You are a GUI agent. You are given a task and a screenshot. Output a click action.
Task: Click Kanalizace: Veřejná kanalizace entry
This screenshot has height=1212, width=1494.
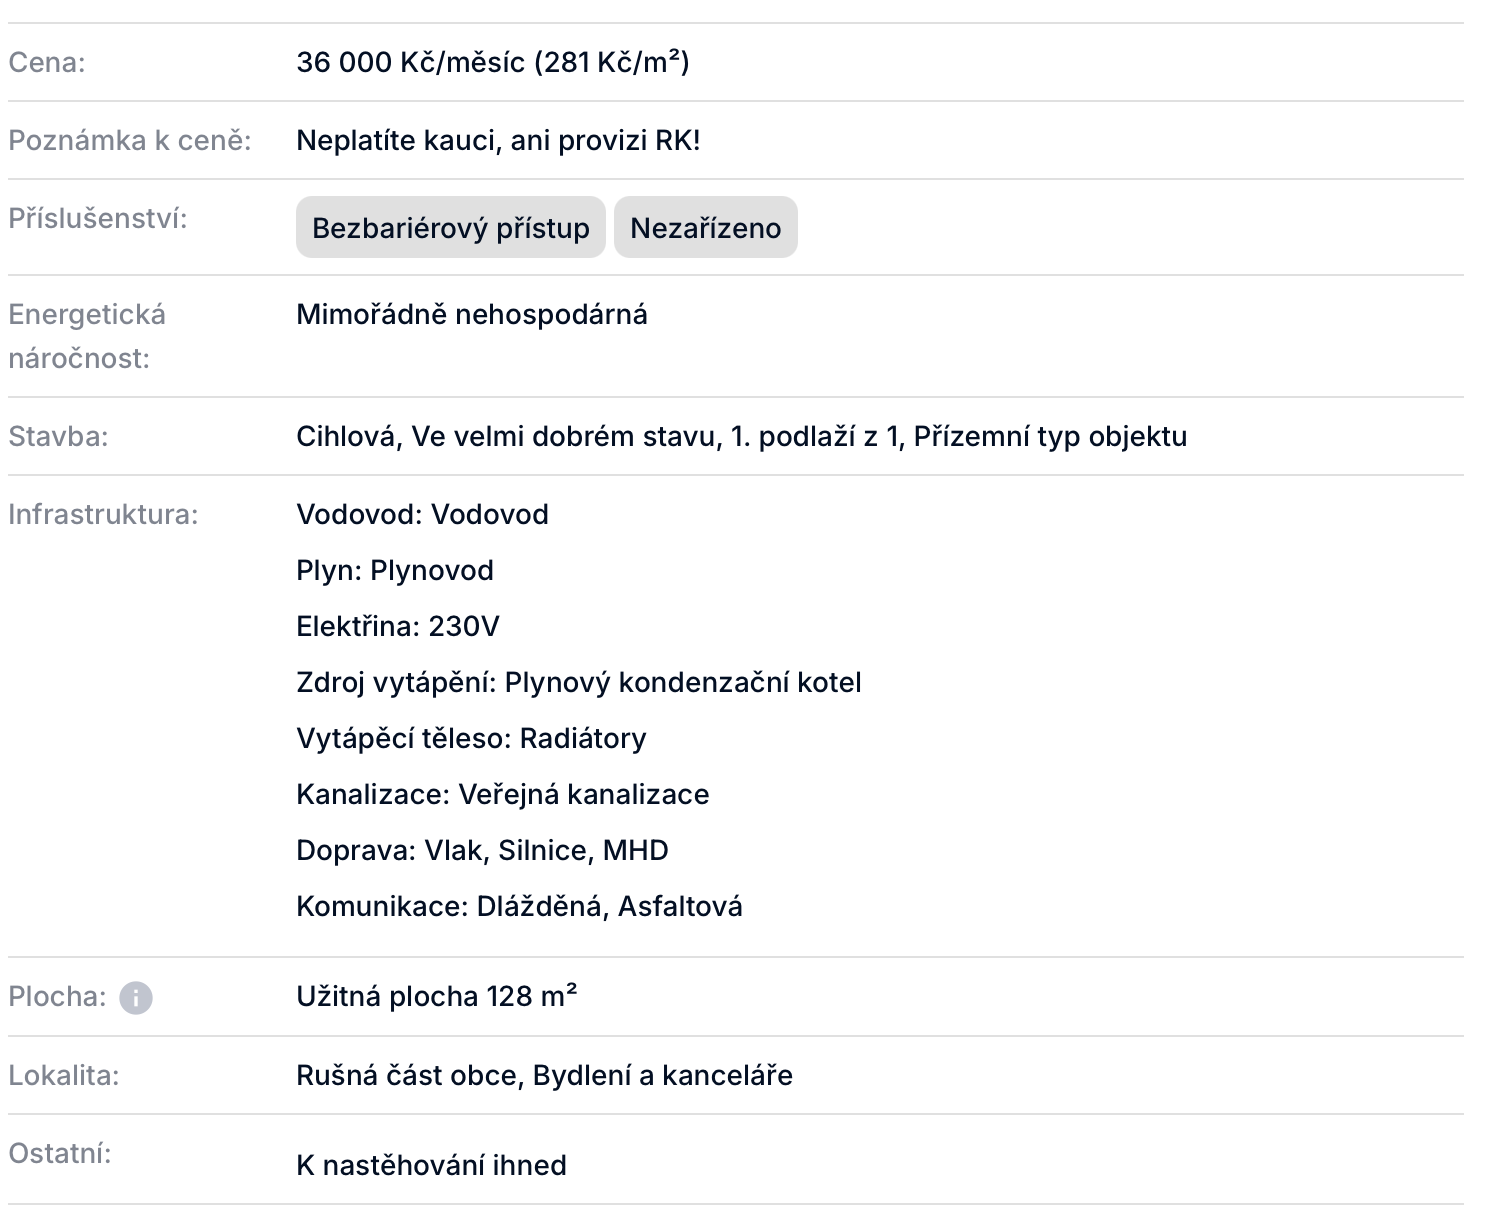[x=502, y=795]
